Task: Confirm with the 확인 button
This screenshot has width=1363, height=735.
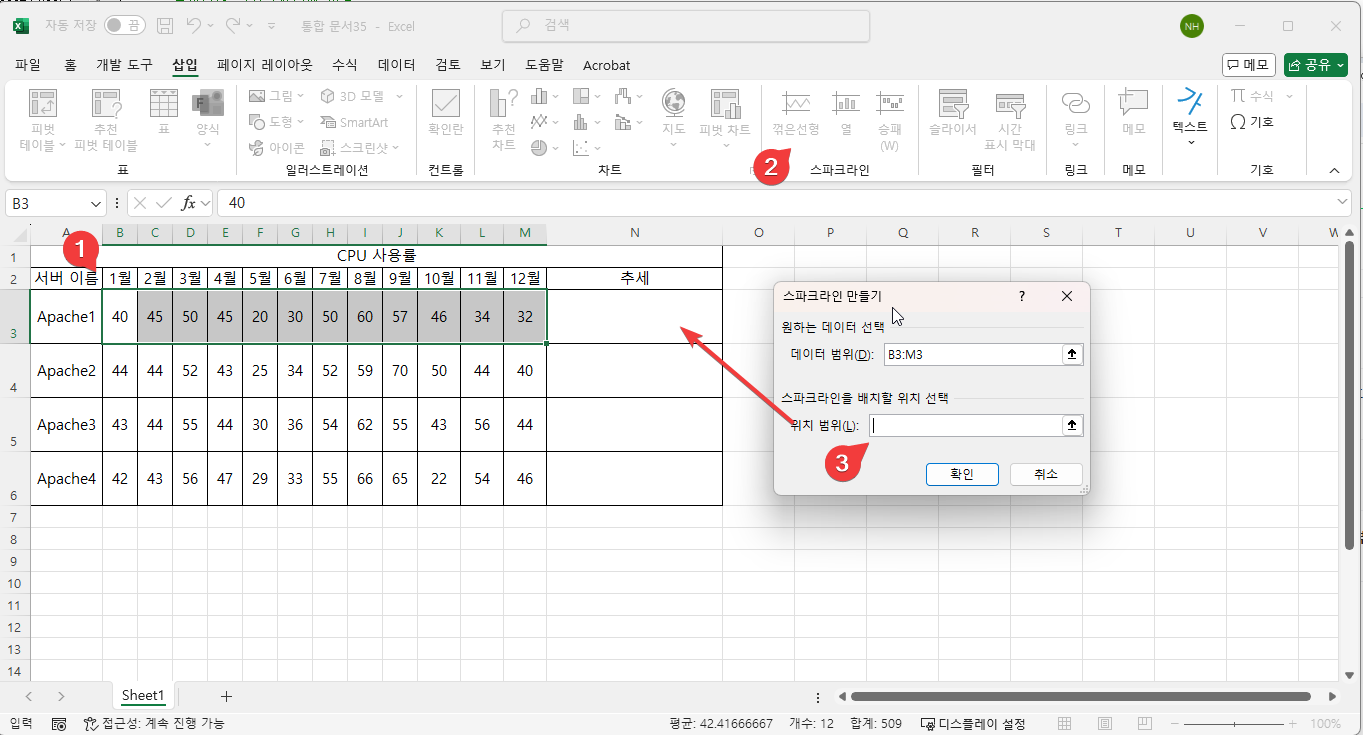Action: click(961, 474)
